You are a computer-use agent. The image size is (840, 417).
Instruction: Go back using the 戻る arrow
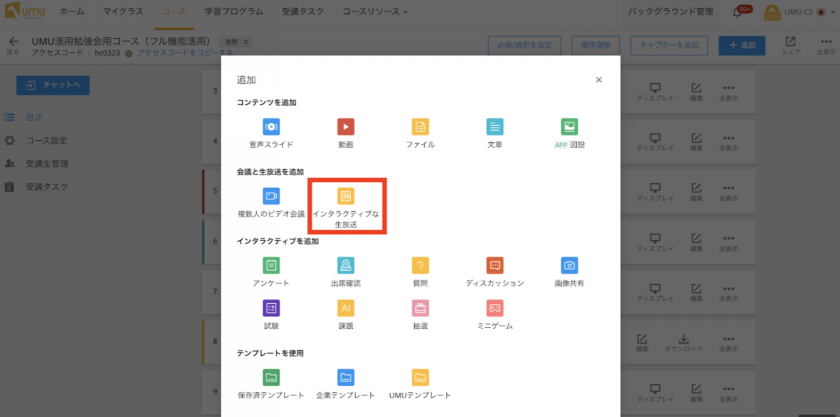coord(13,45)
